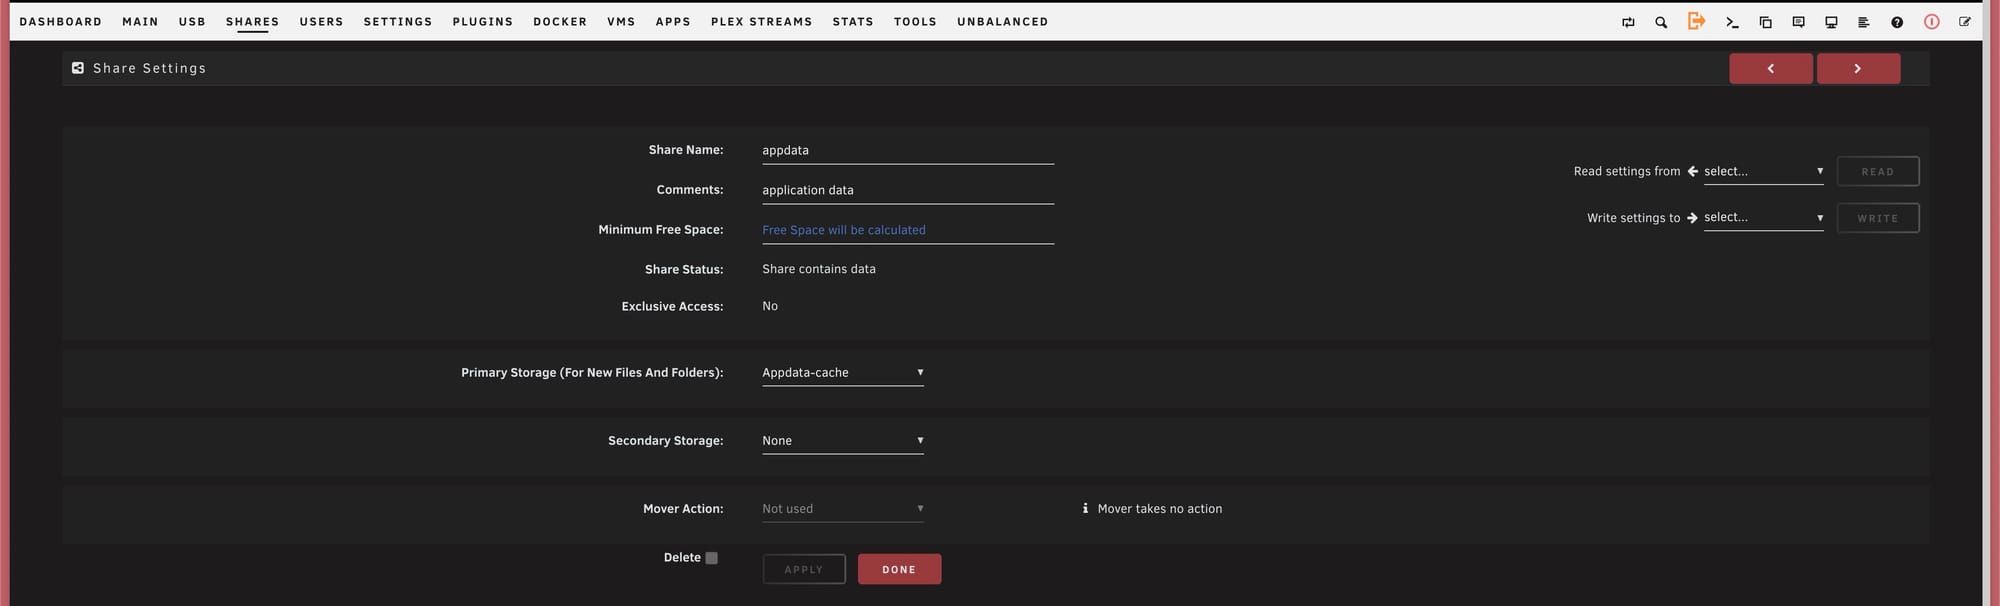This screenshot has height=606, width=2000.
Task: Click the red alert circle icon
Action: (x=1931, y=22)
